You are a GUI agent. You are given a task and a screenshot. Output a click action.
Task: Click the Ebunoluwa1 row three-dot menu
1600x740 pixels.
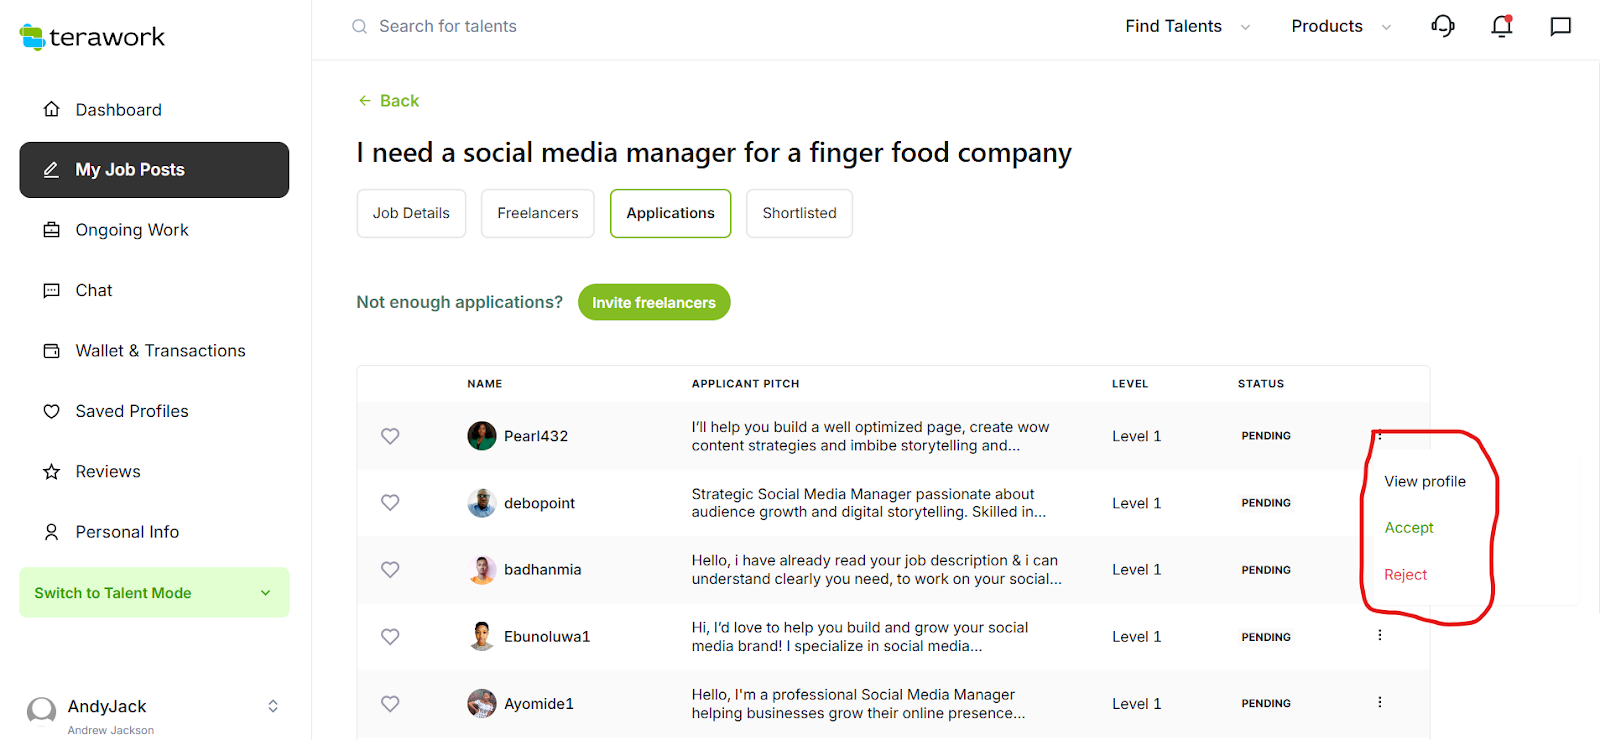click(x=1380, y=635)
